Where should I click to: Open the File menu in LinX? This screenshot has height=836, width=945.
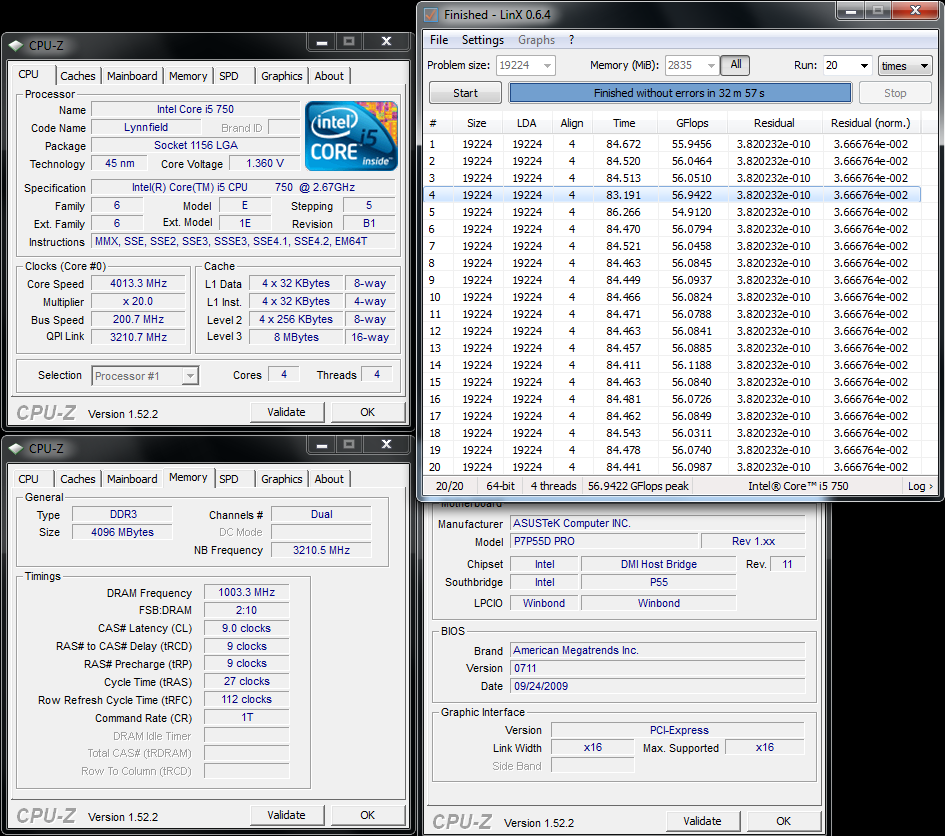click(439, 40)
